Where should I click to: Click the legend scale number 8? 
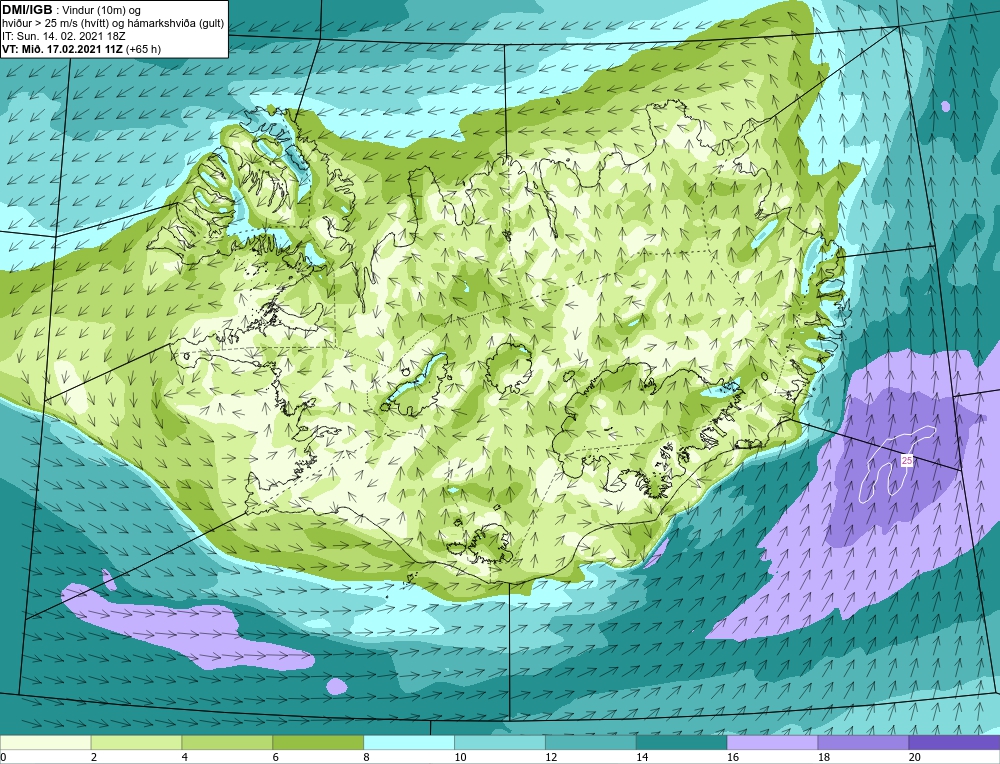click(x=367, y=758)
